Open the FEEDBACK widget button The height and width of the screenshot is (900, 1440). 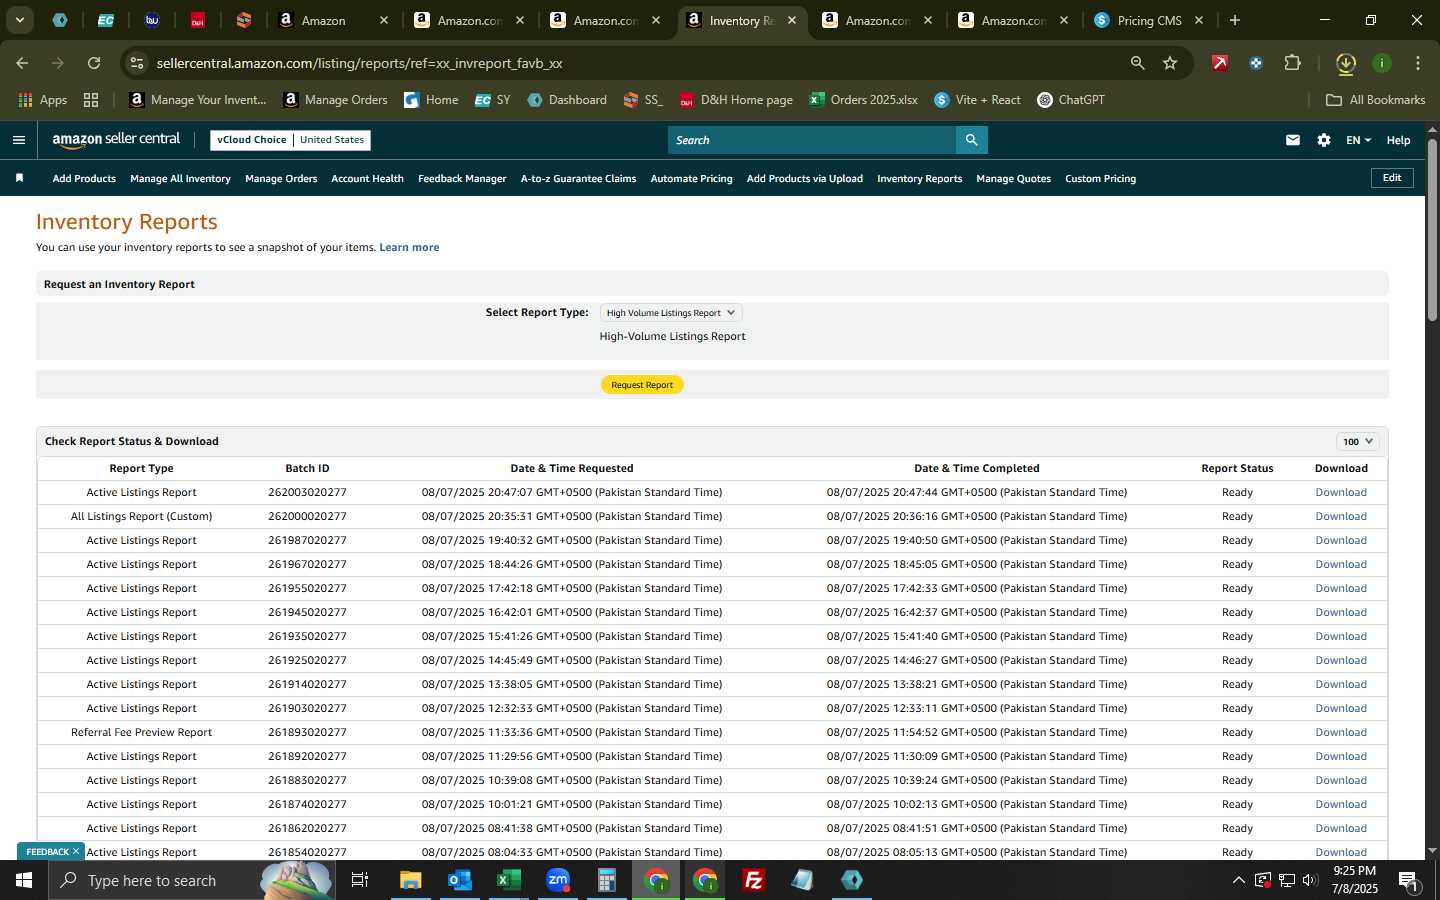coord(47,852)
